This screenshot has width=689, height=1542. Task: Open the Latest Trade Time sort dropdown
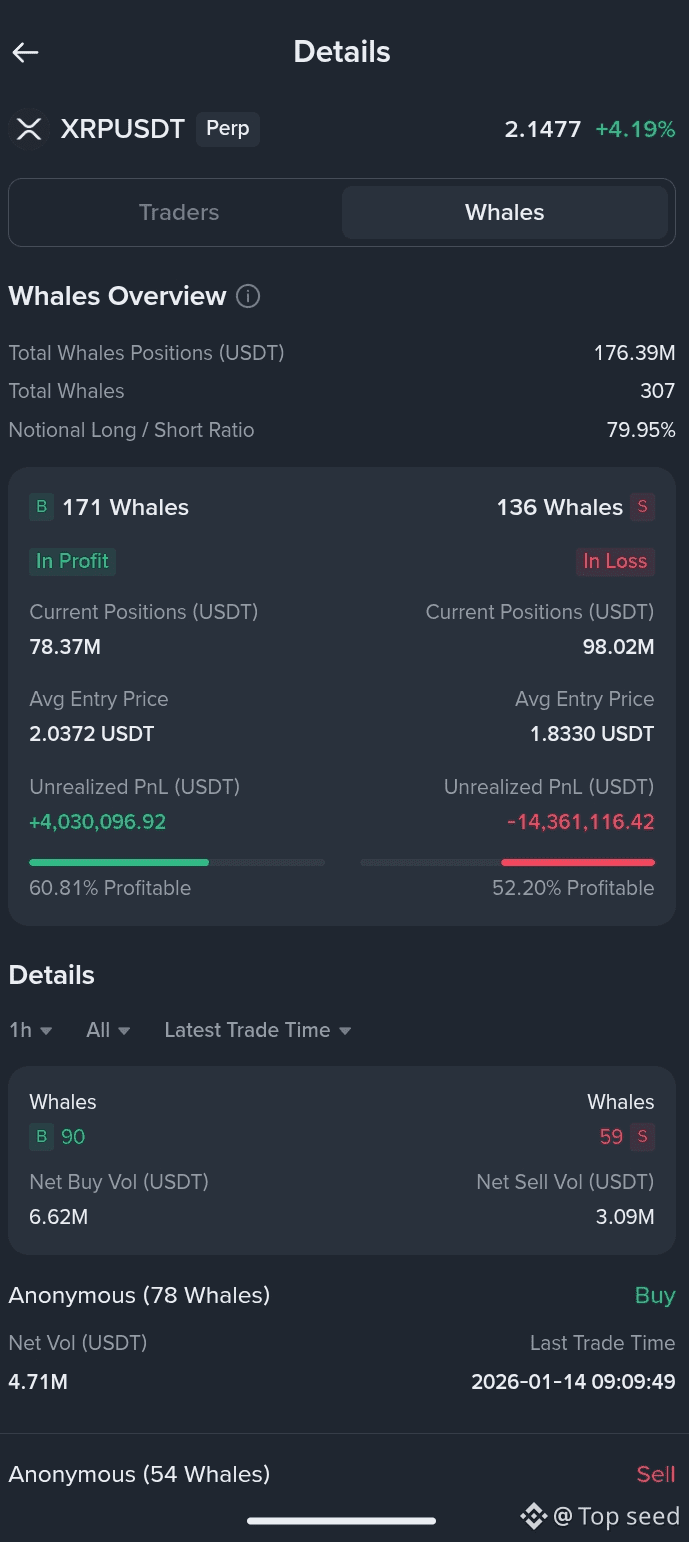pyautogui.click(x=257, y=1030)
